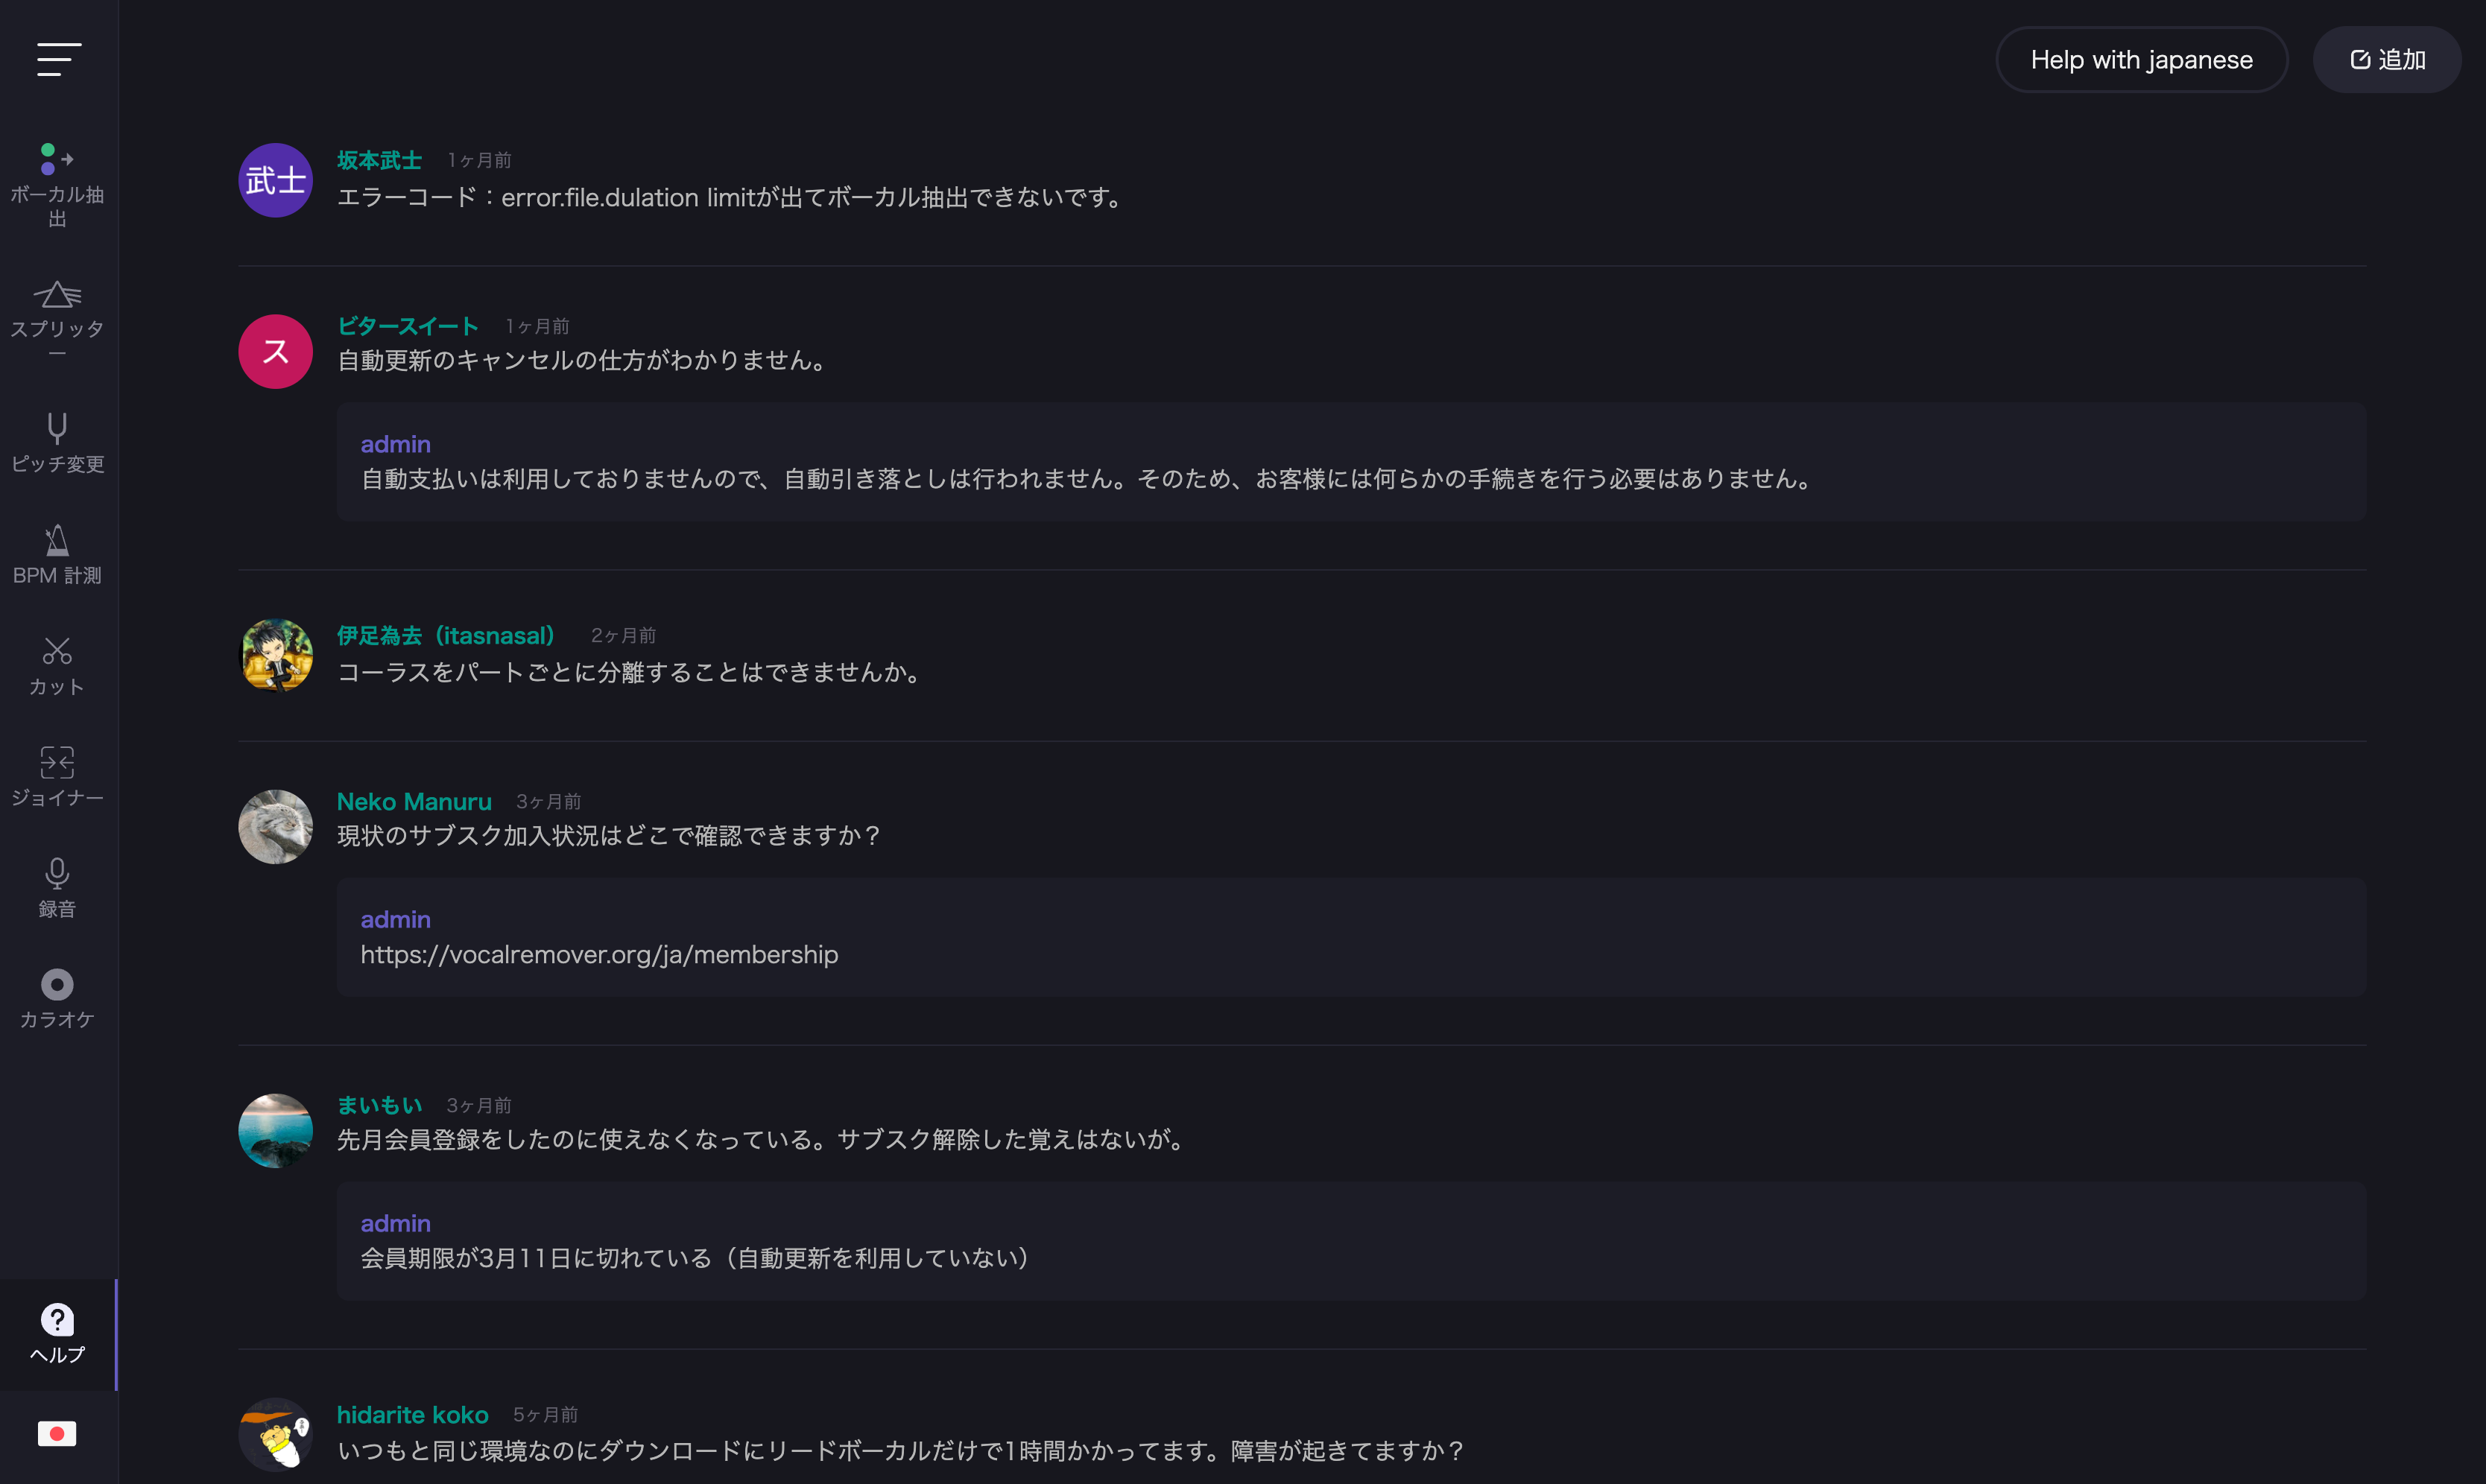Click the username hidarite koko
Image resolution: width=2486 pixels, height=1484 pixels.
(412, 1414)
